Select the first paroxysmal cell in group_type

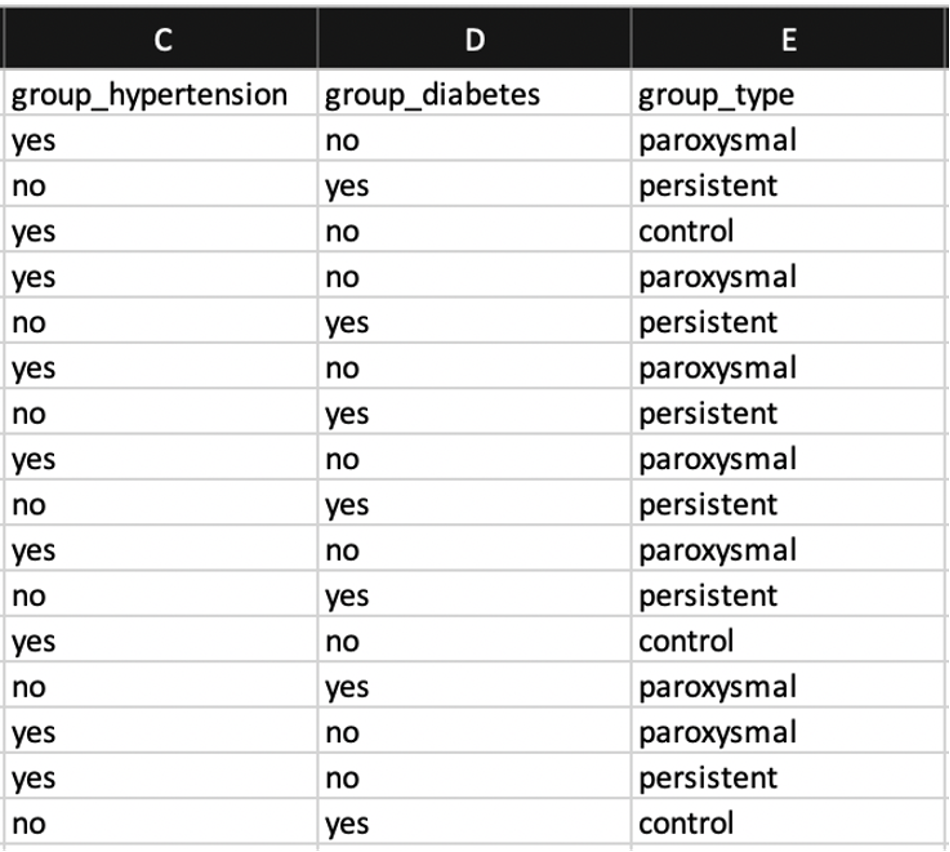(x=788, y=140)
